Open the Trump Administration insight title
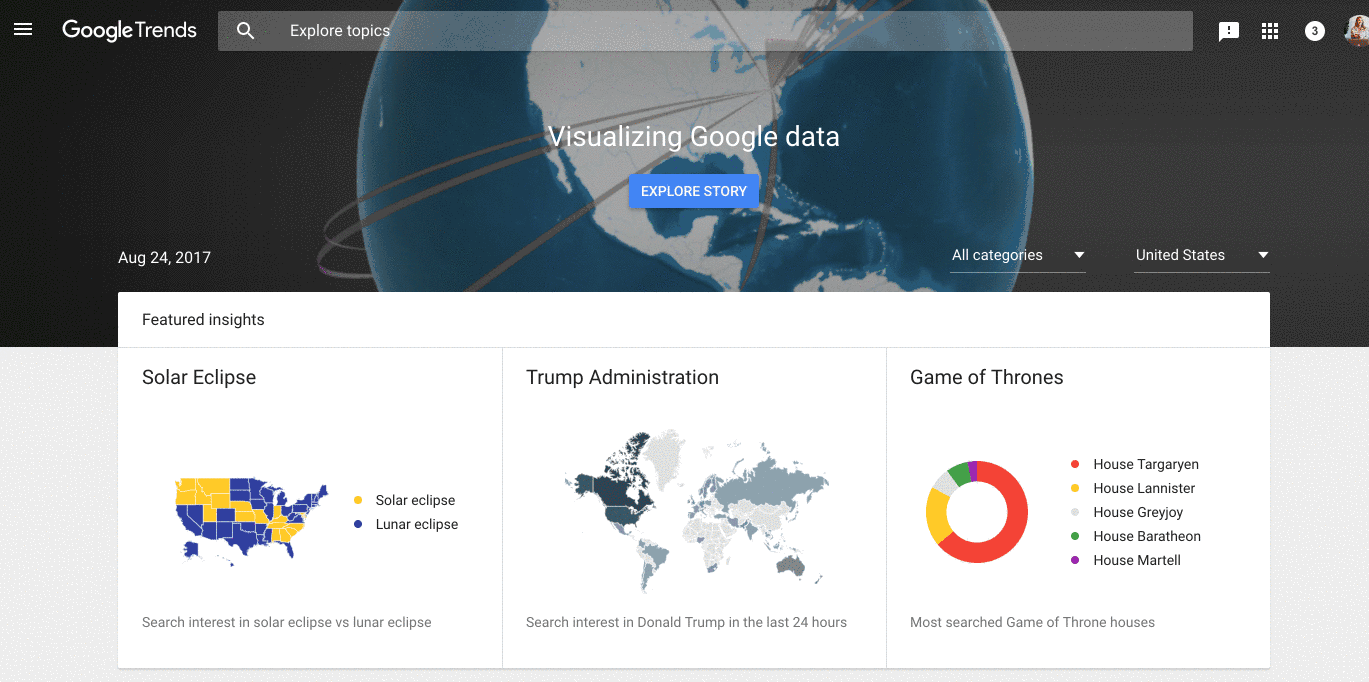The image size is (1369, 682). (x=622, y=377)
